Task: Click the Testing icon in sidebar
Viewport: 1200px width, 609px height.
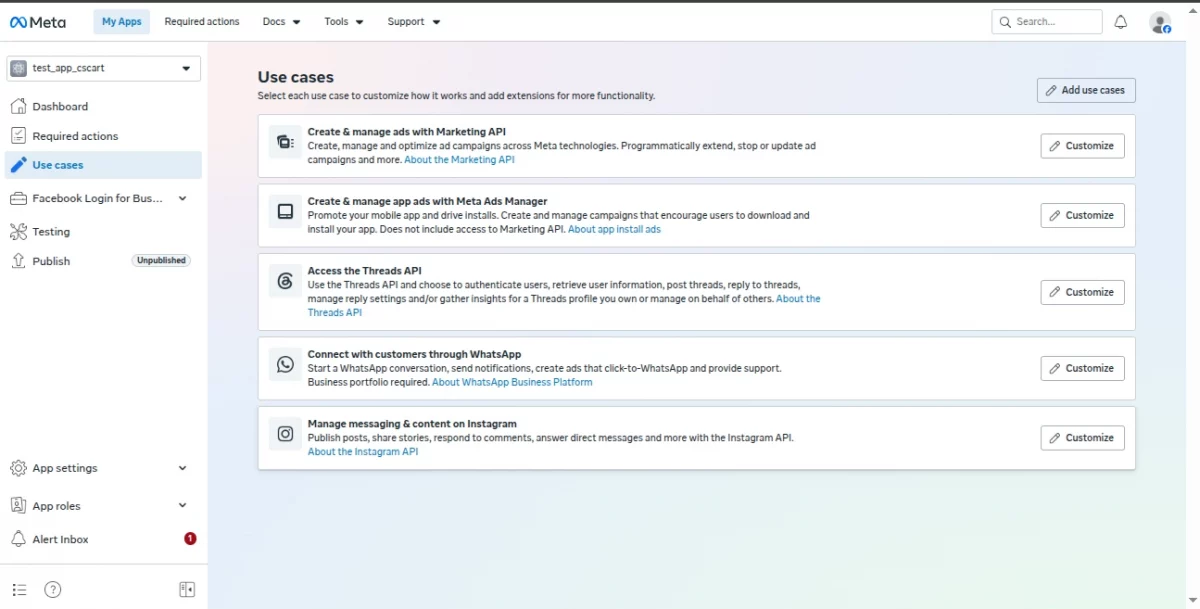Action: (18, 232)
